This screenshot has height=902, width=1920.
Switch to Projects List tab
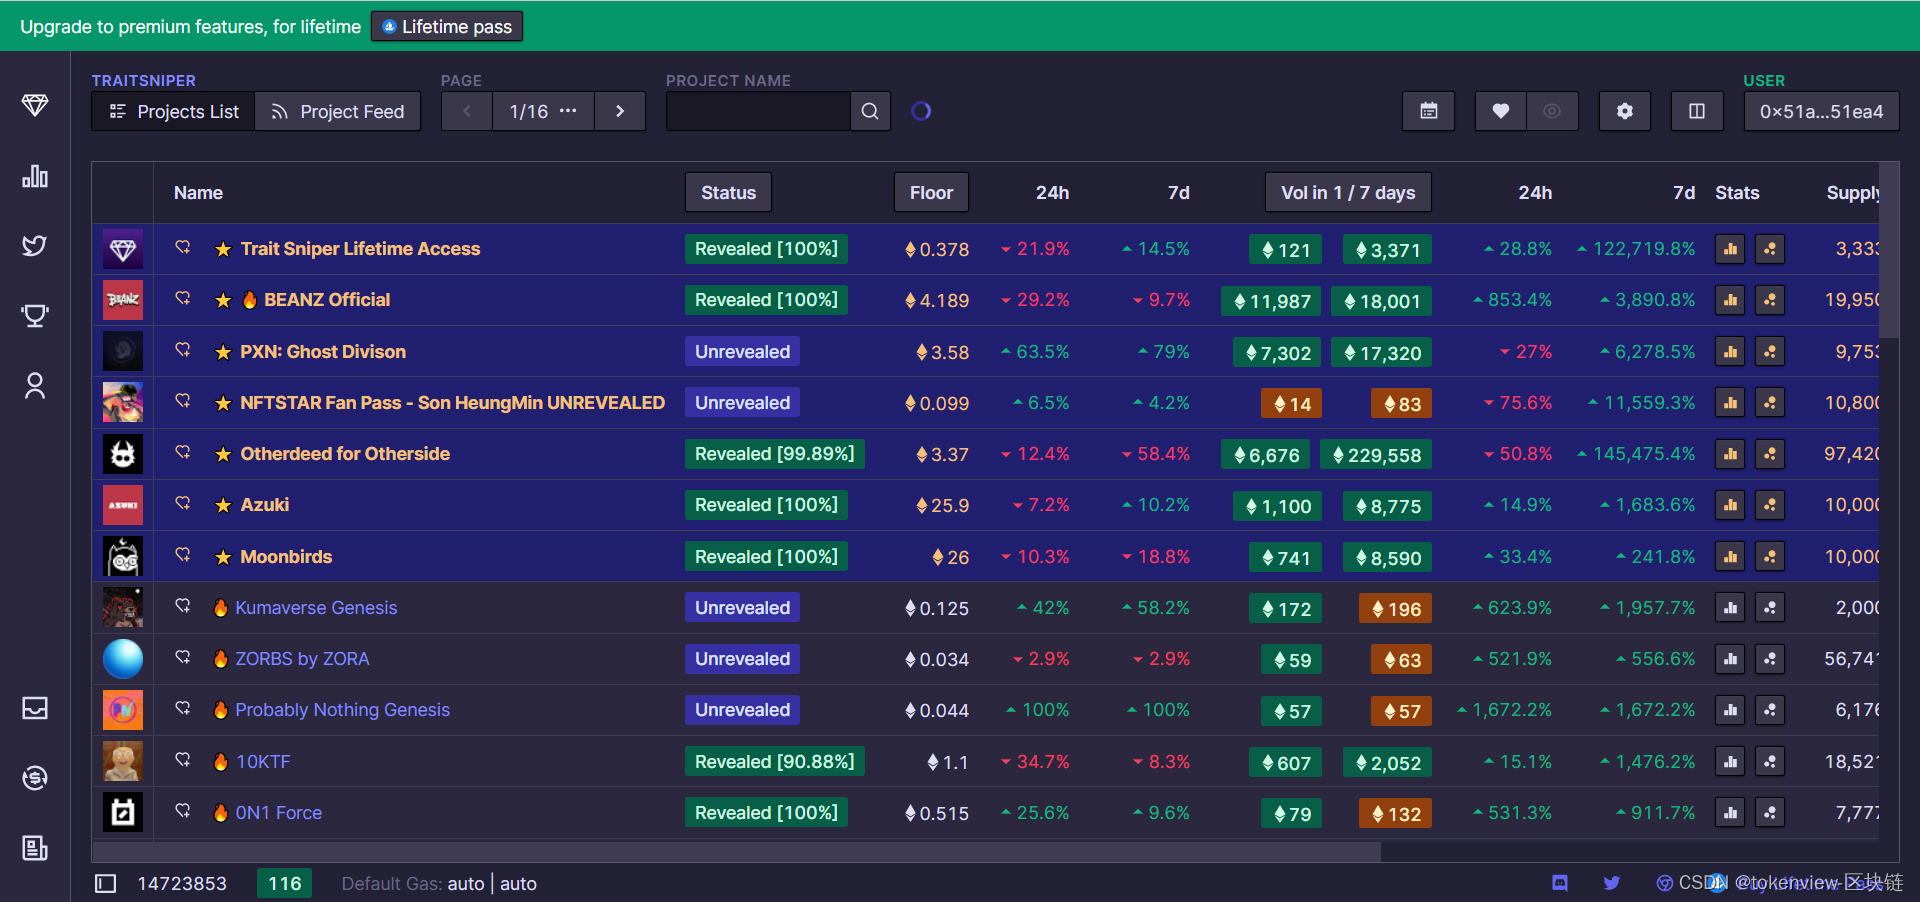pyautogui.click(x=174, y=111)
